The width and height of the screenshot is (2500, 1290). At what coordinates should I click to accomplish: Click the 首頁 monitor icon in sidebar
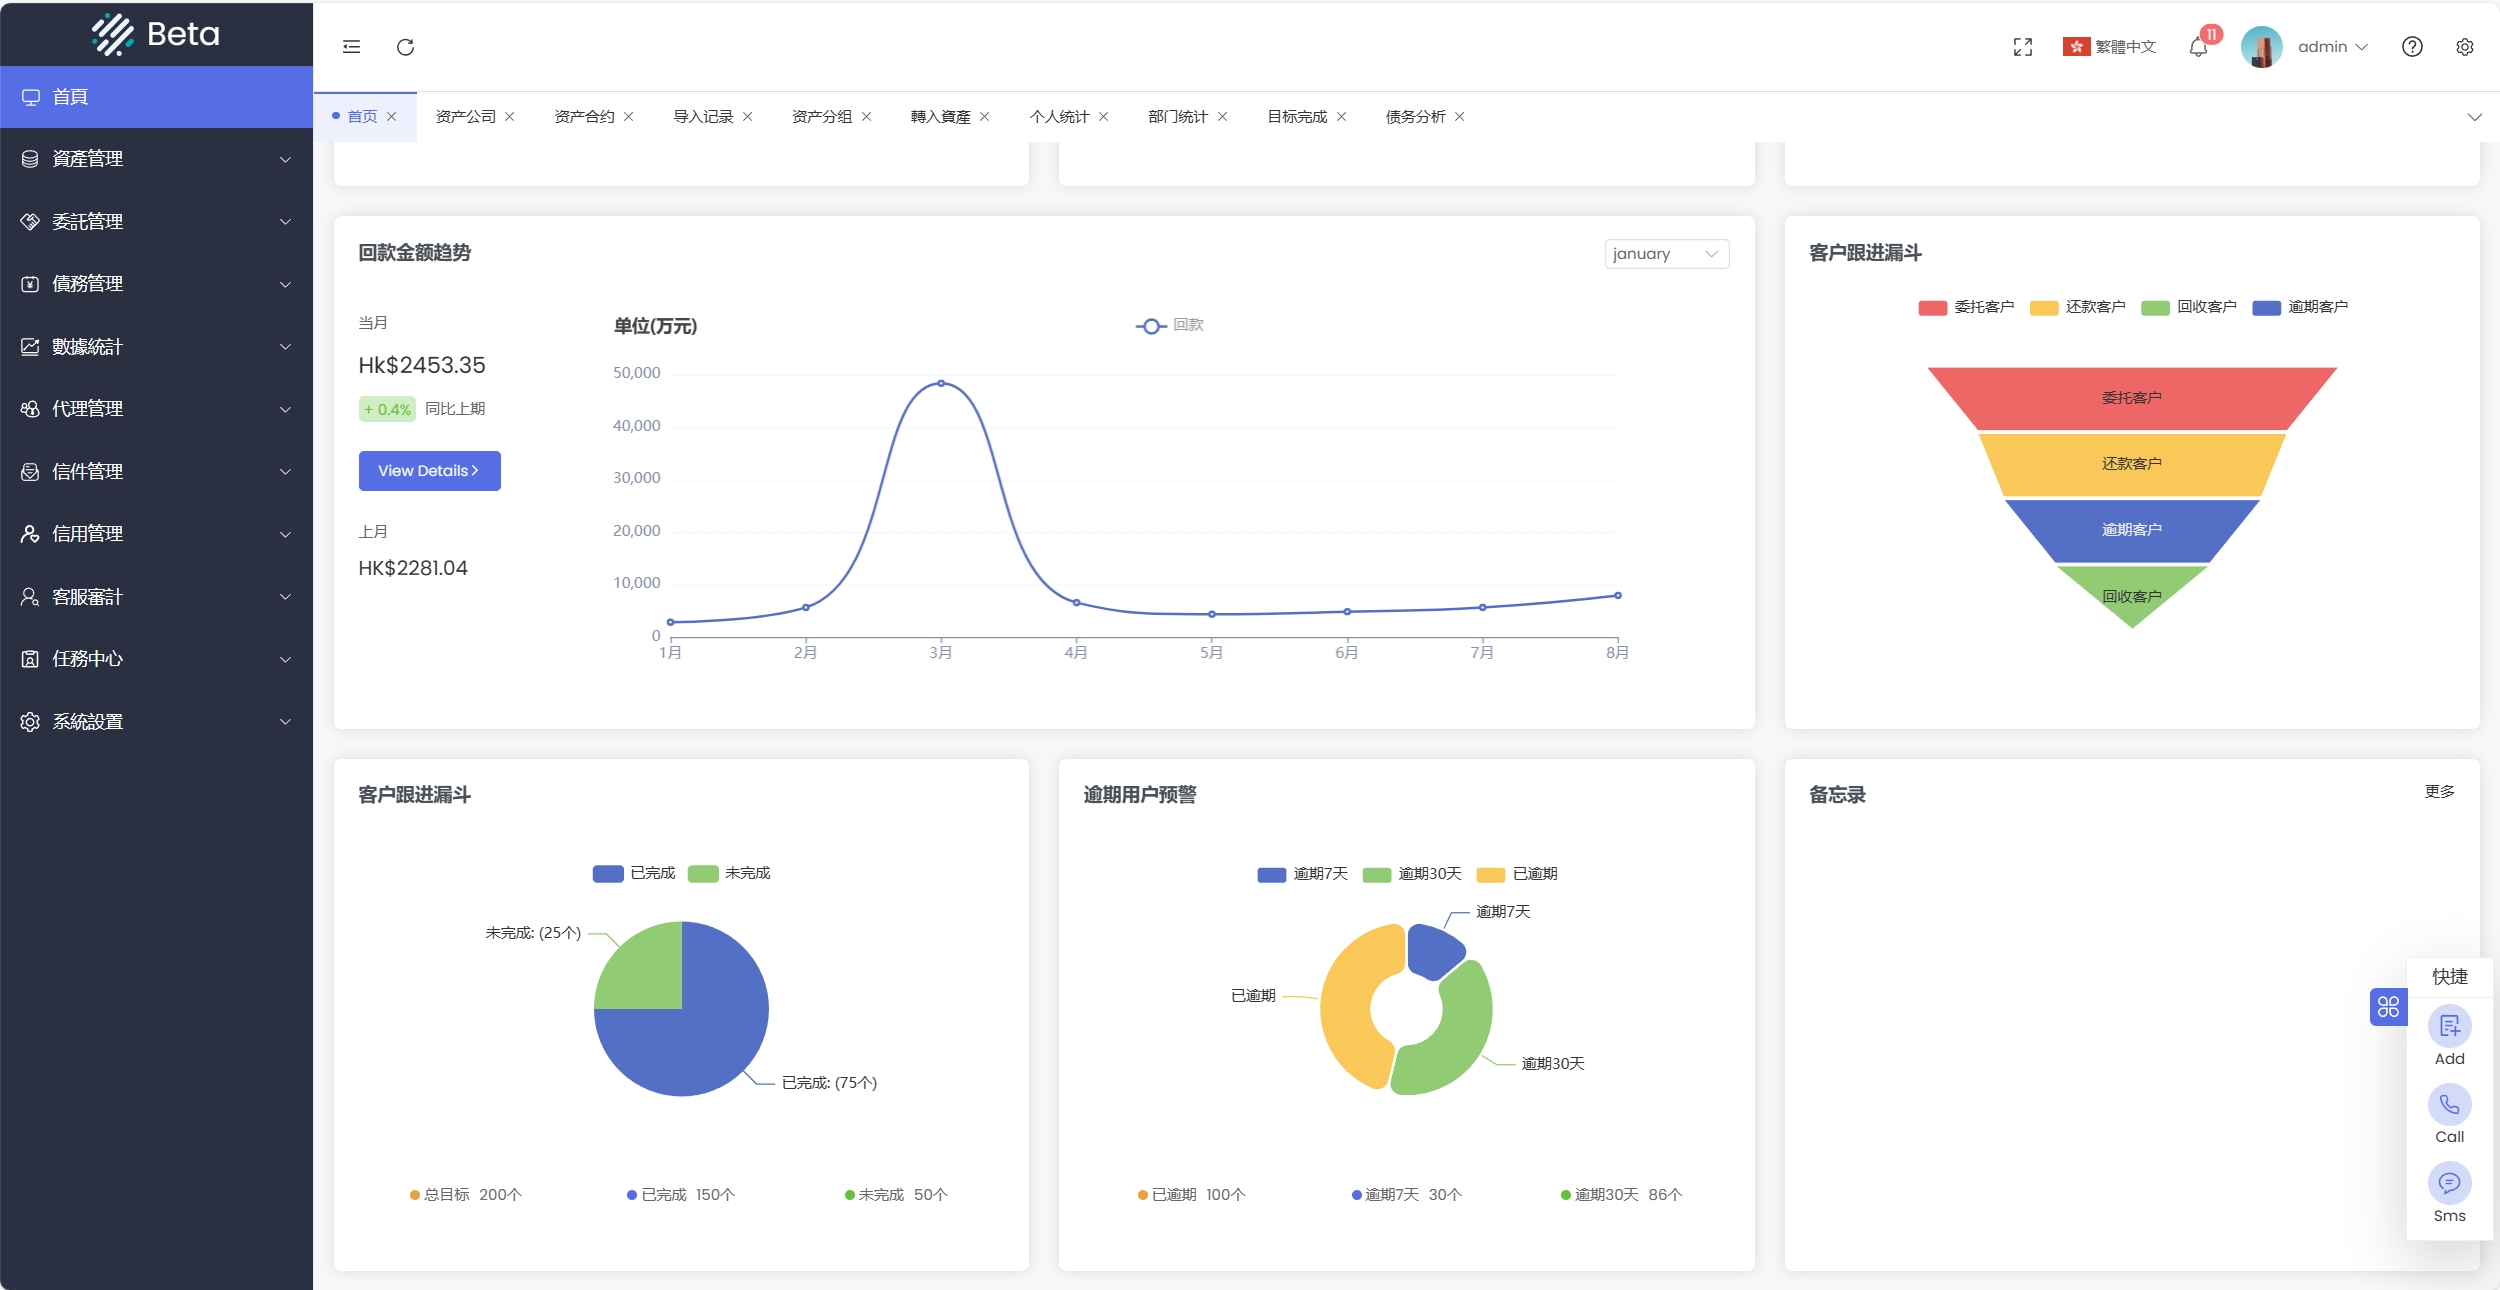[x=31, y=97]
